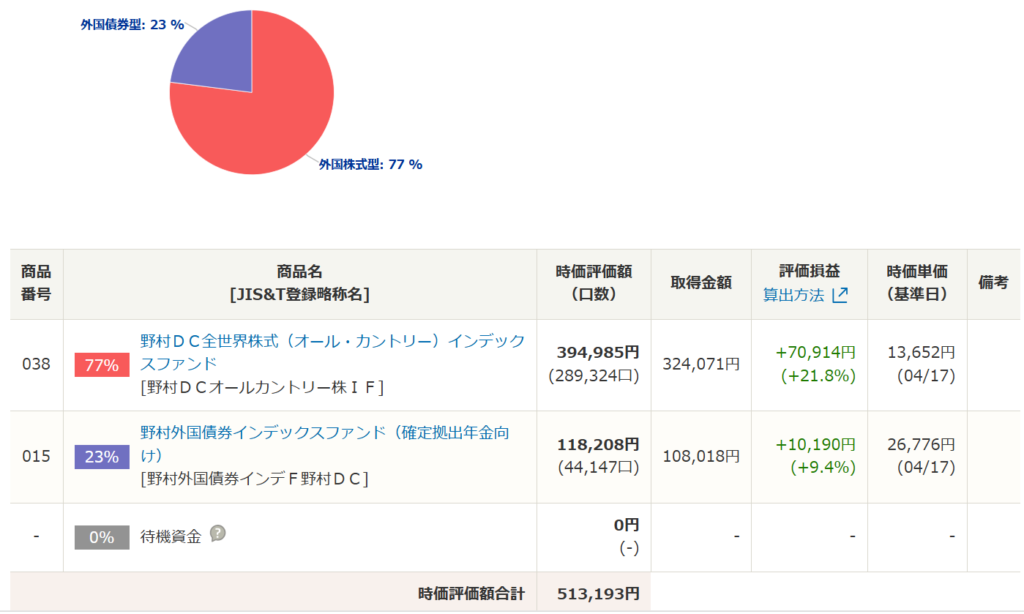The height and width of the screenshot is (614, 1024).
Task: Click the gray 0% allocation badge
Action: click(x=101, y=537)
